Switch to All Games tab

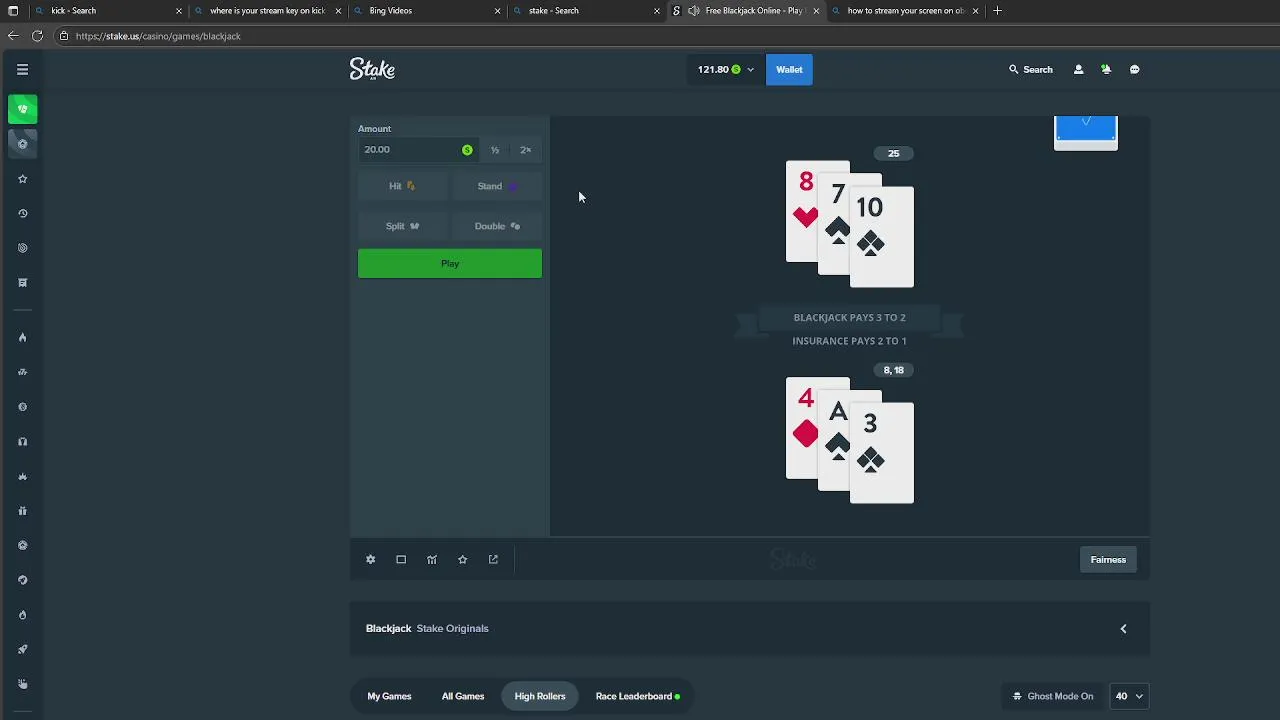click(463, 696)
